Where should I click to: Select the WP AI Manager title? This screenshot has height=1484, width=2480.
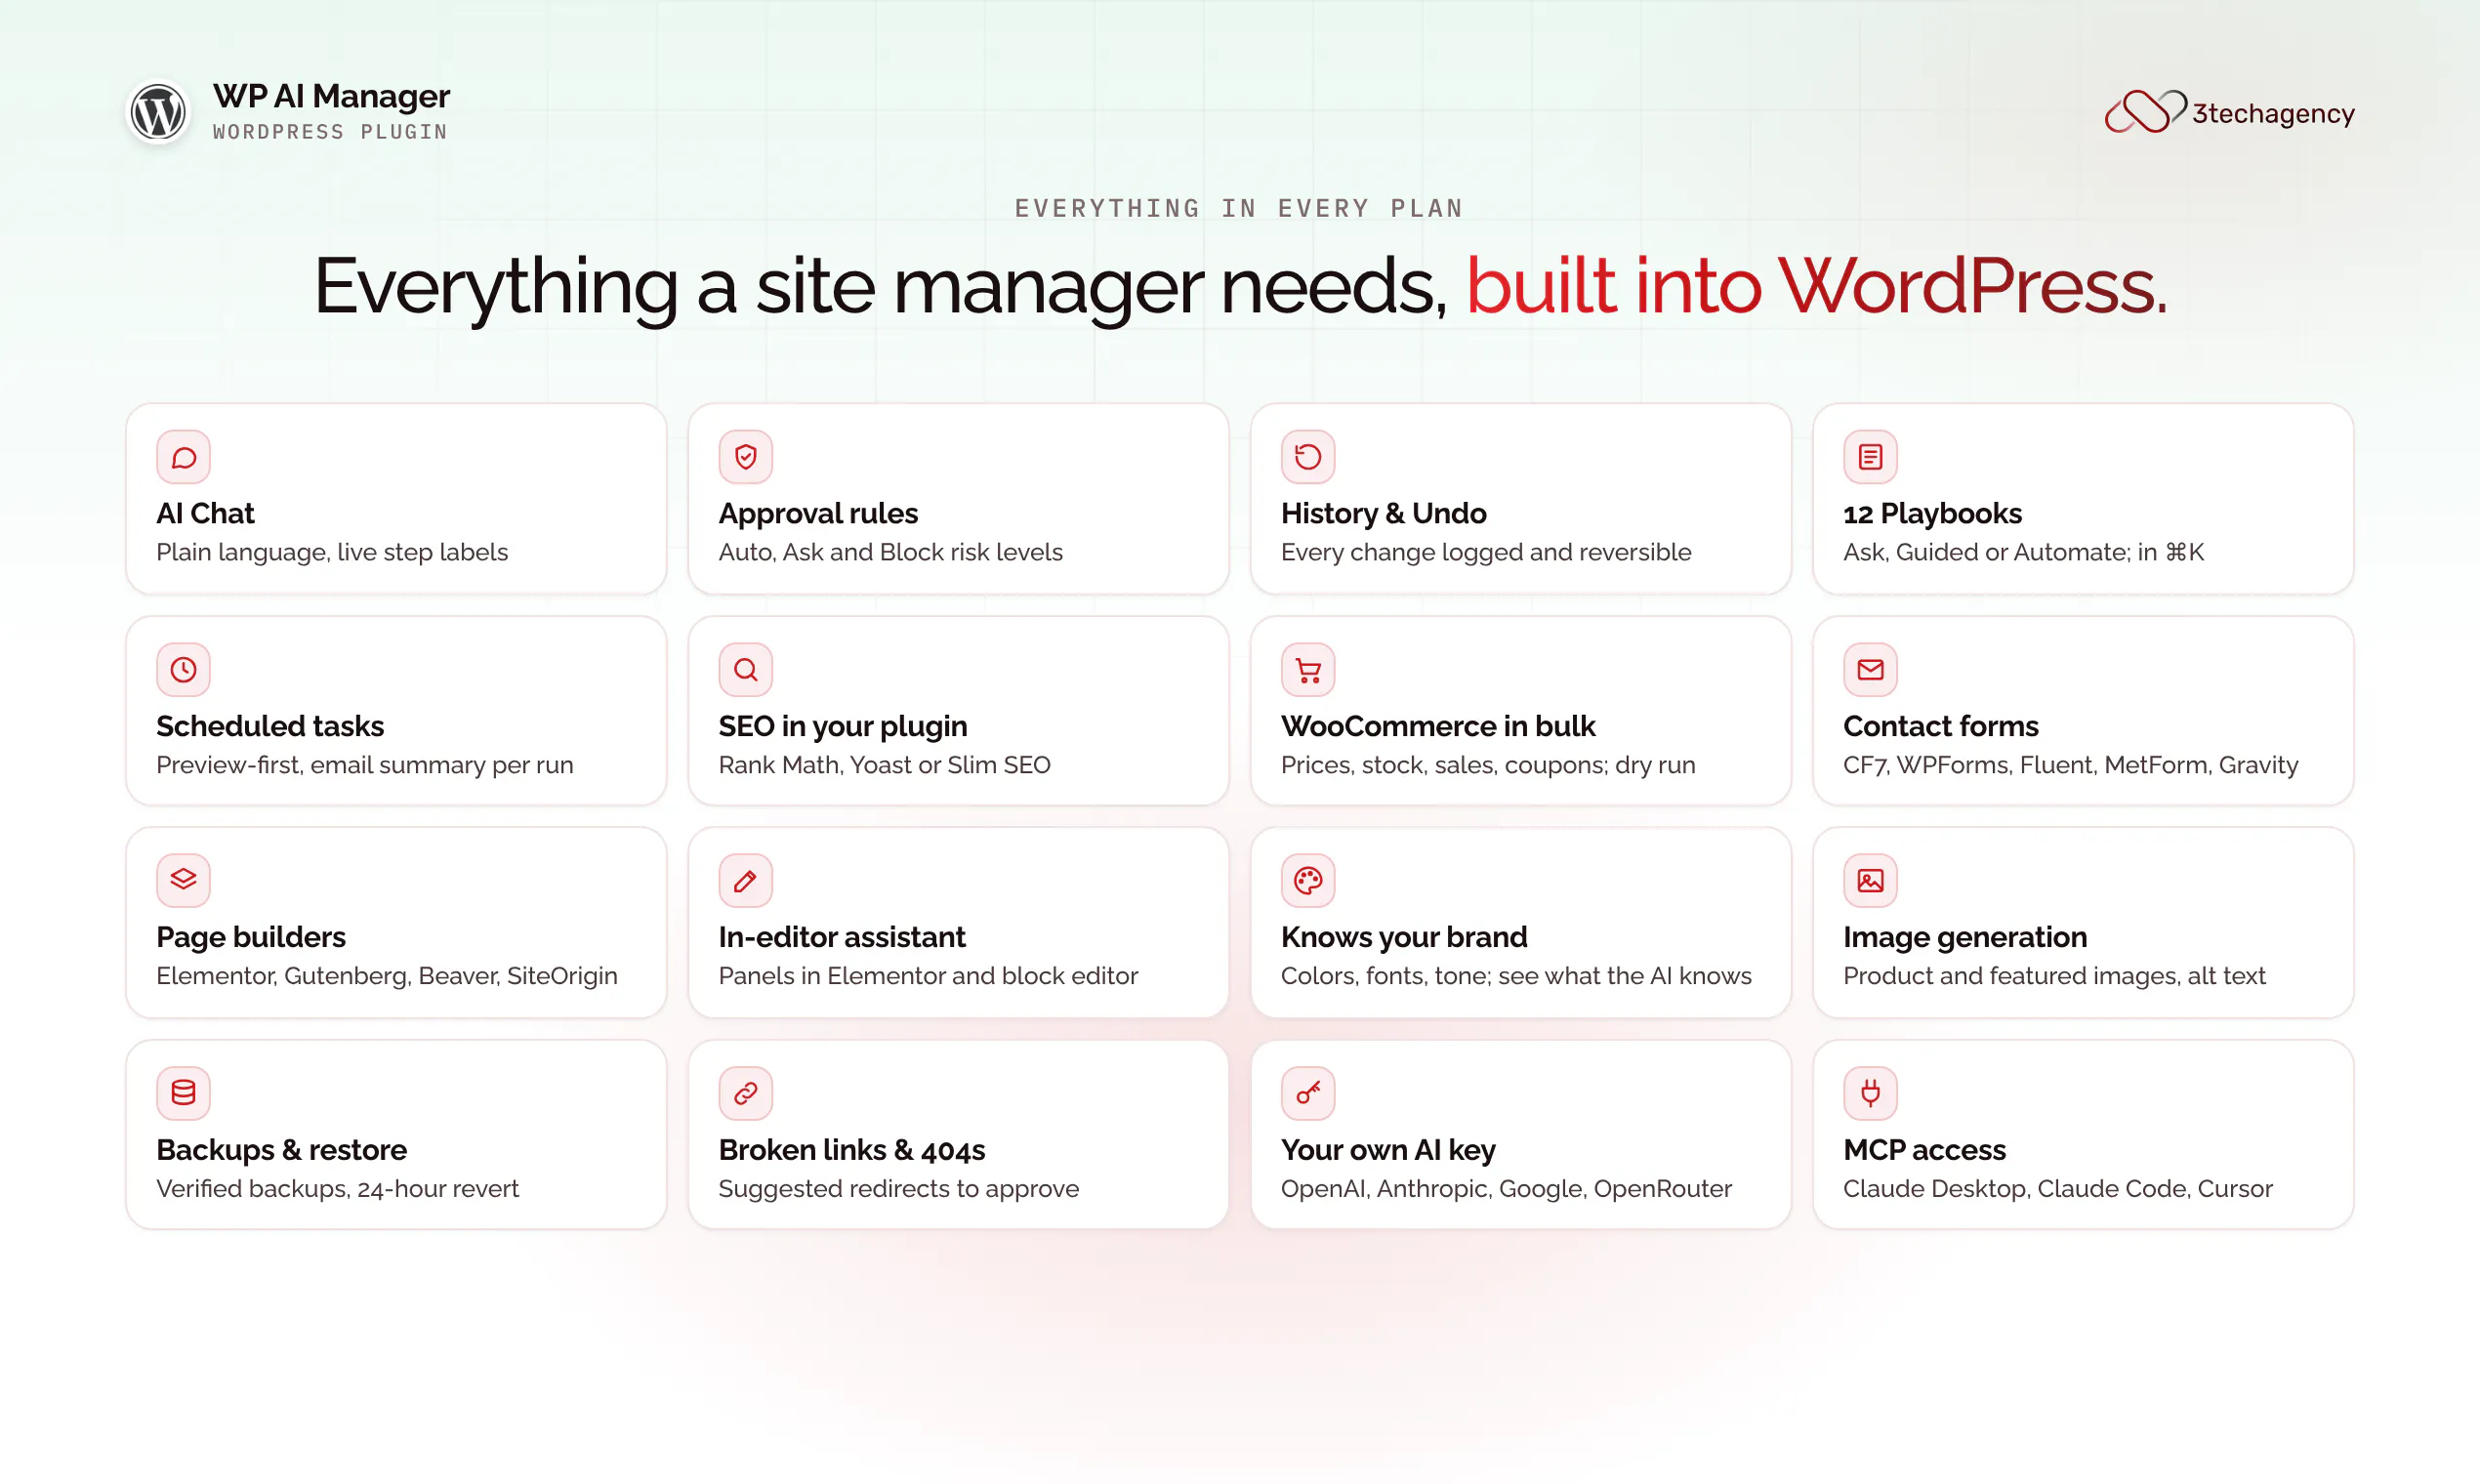coord(331,96)
